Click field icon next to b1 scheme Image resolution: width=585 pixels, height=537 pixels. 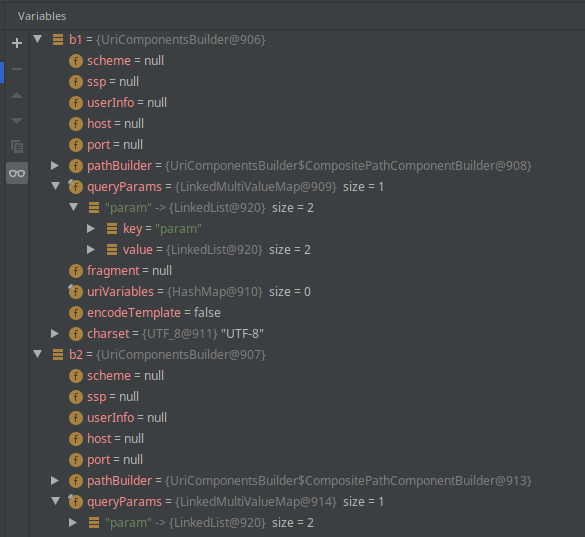pos(76,61)
